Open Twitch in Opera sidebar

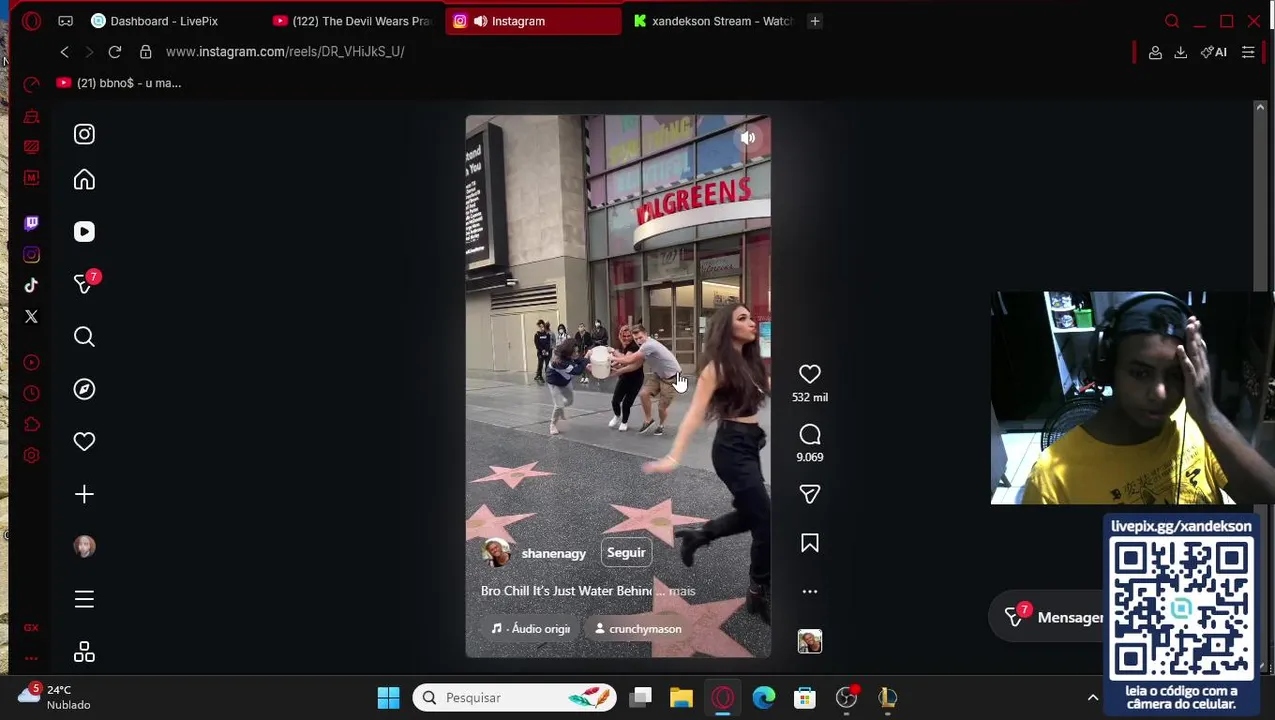click(31, 223)
